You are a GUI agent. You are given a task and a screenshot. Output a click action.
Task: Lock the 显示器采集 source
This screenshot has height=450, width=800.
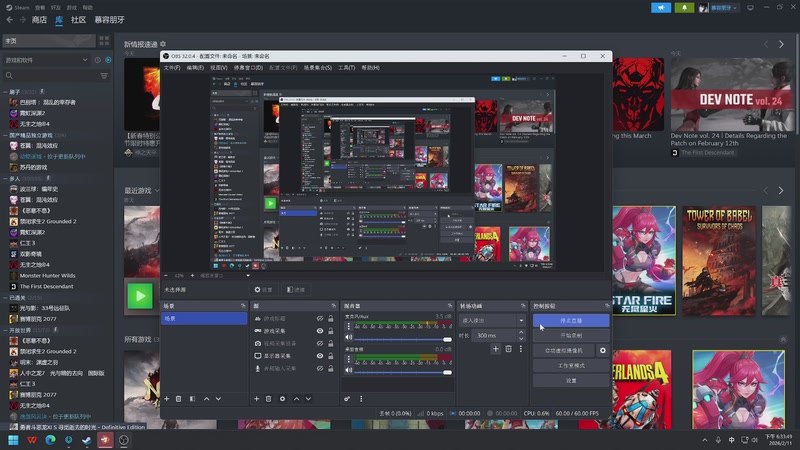331,356
